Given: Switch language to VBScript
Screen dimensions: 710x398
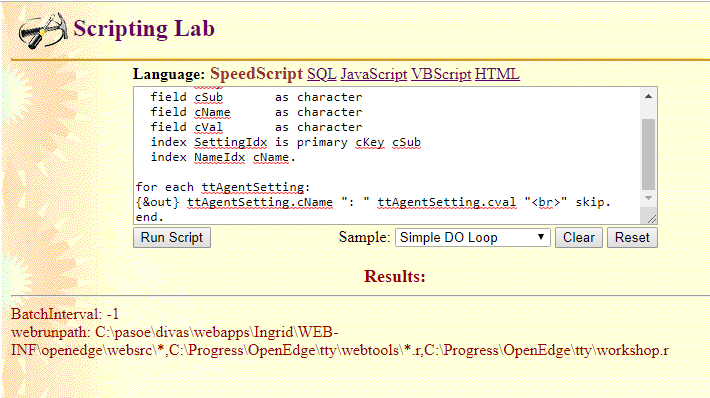Looking at the screenshot, I should click(441, 74).
